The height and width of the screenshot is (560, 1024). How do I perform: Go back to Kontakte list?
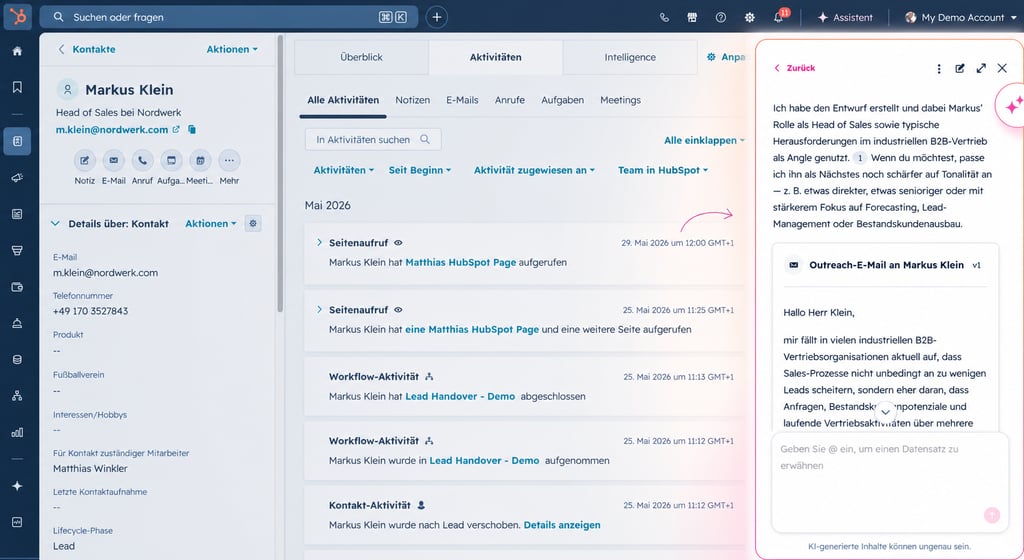(87, 50)
